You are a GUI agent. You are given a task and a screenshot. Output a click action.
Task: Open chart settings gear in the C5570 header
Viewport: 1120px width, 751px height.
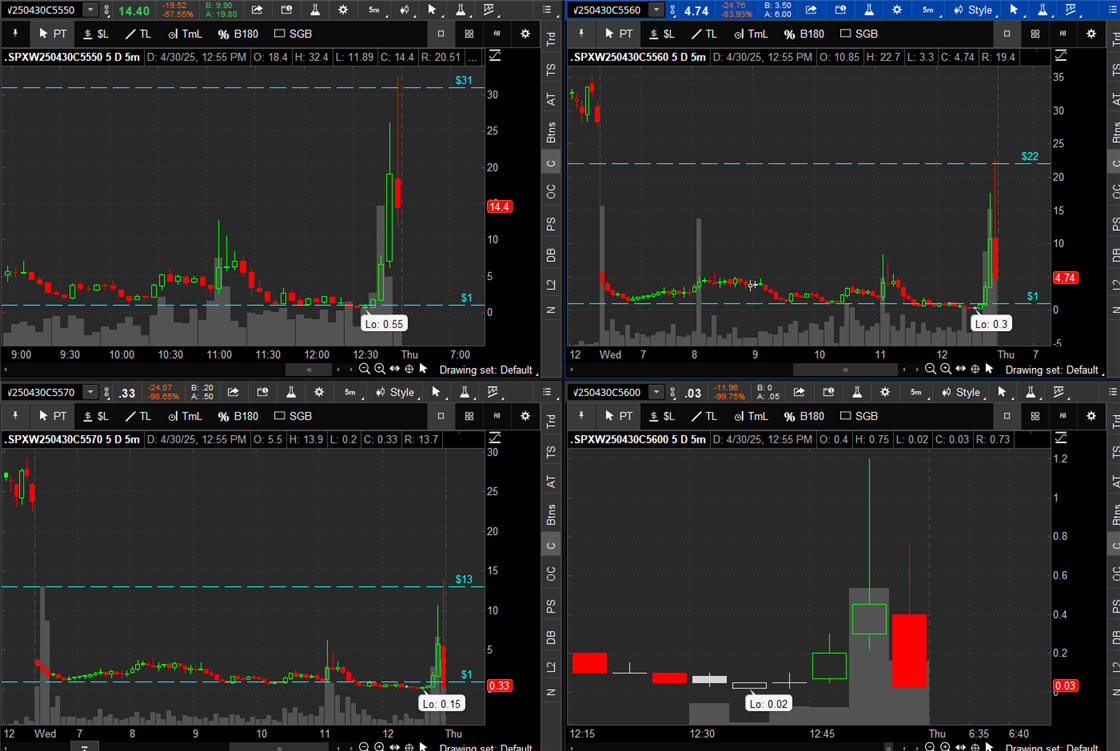(319, 392)
